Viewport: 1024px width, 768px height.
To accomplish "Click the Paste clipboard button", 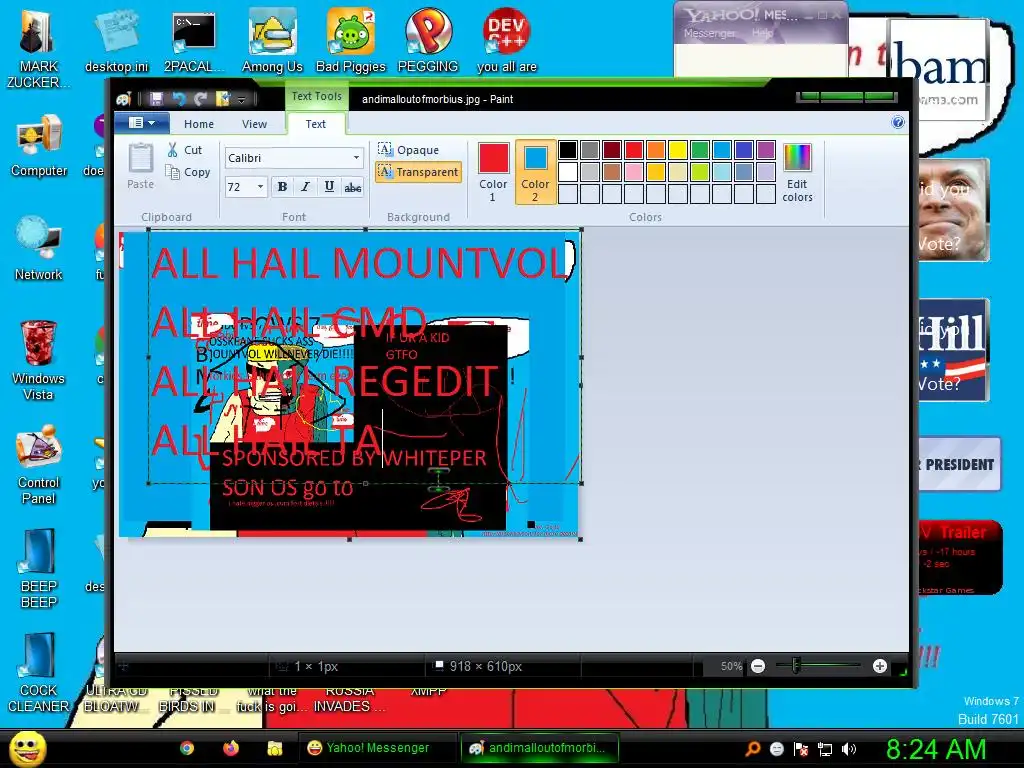I will click(x=140, y=167).
